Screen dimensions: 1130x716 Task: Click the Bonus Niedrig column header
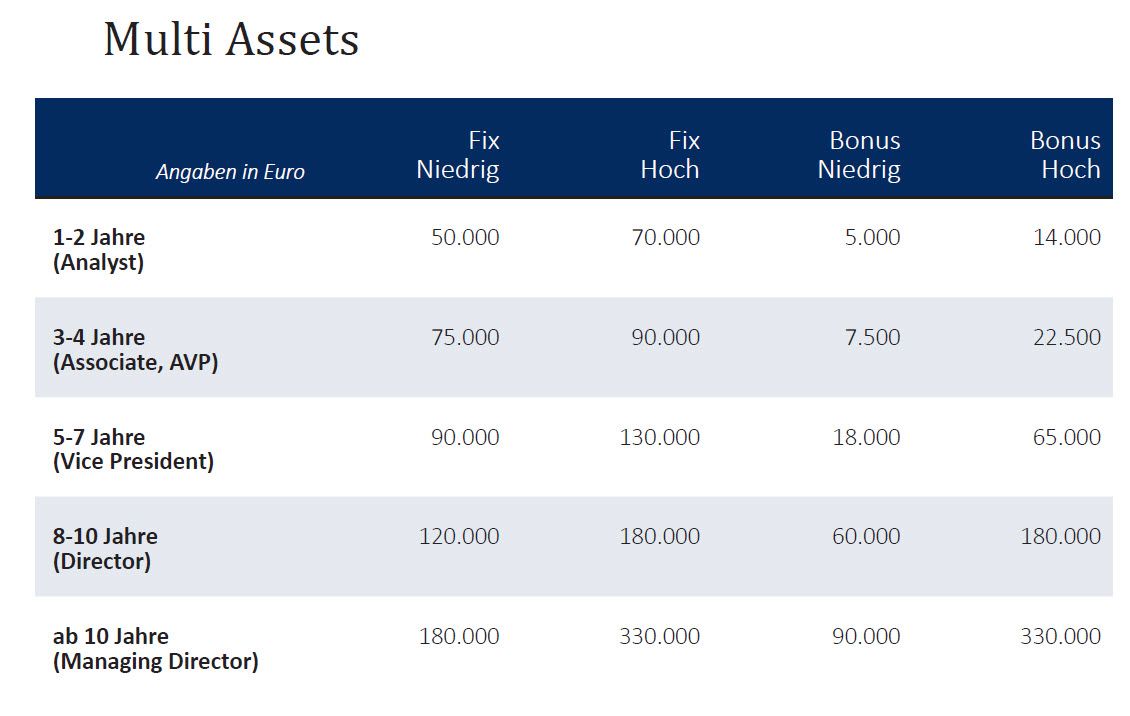(x=859, y=155)
